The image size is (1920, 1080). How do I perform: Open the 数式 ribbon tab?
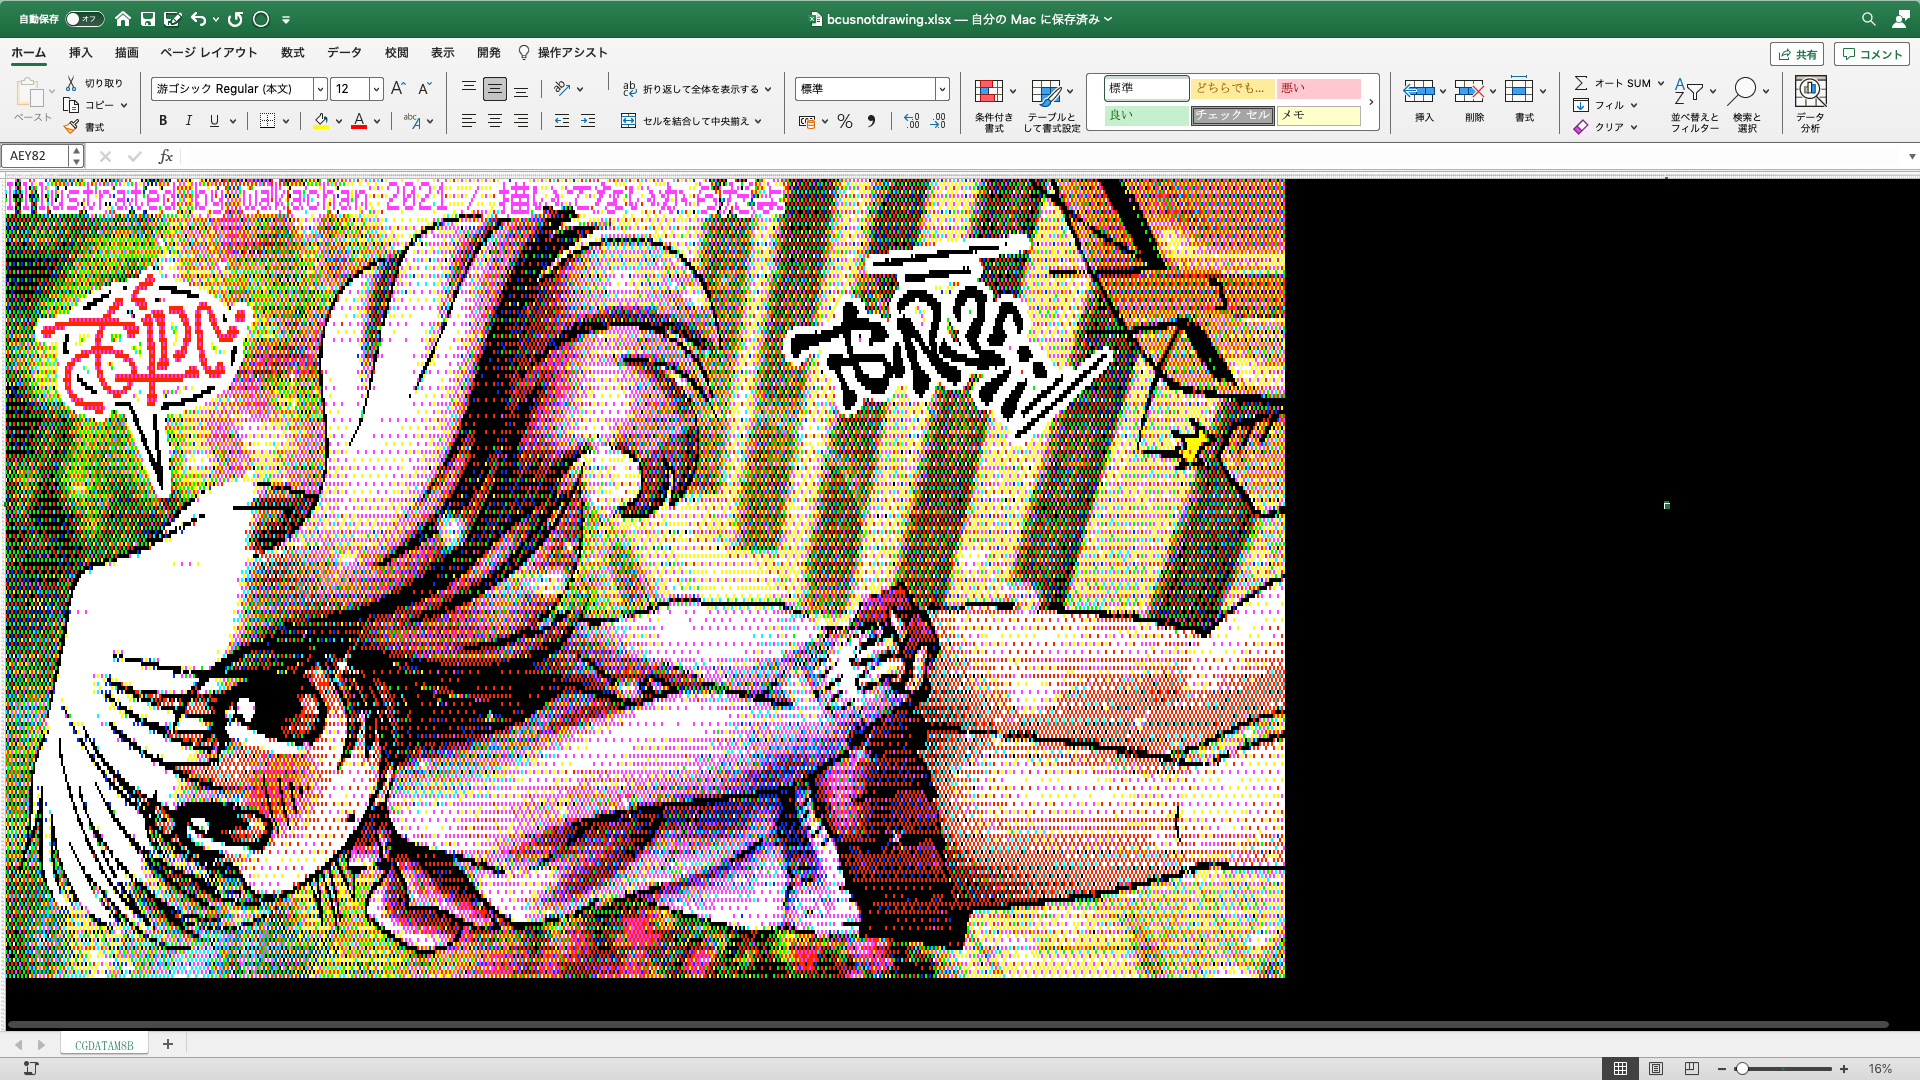coord(292,53)
